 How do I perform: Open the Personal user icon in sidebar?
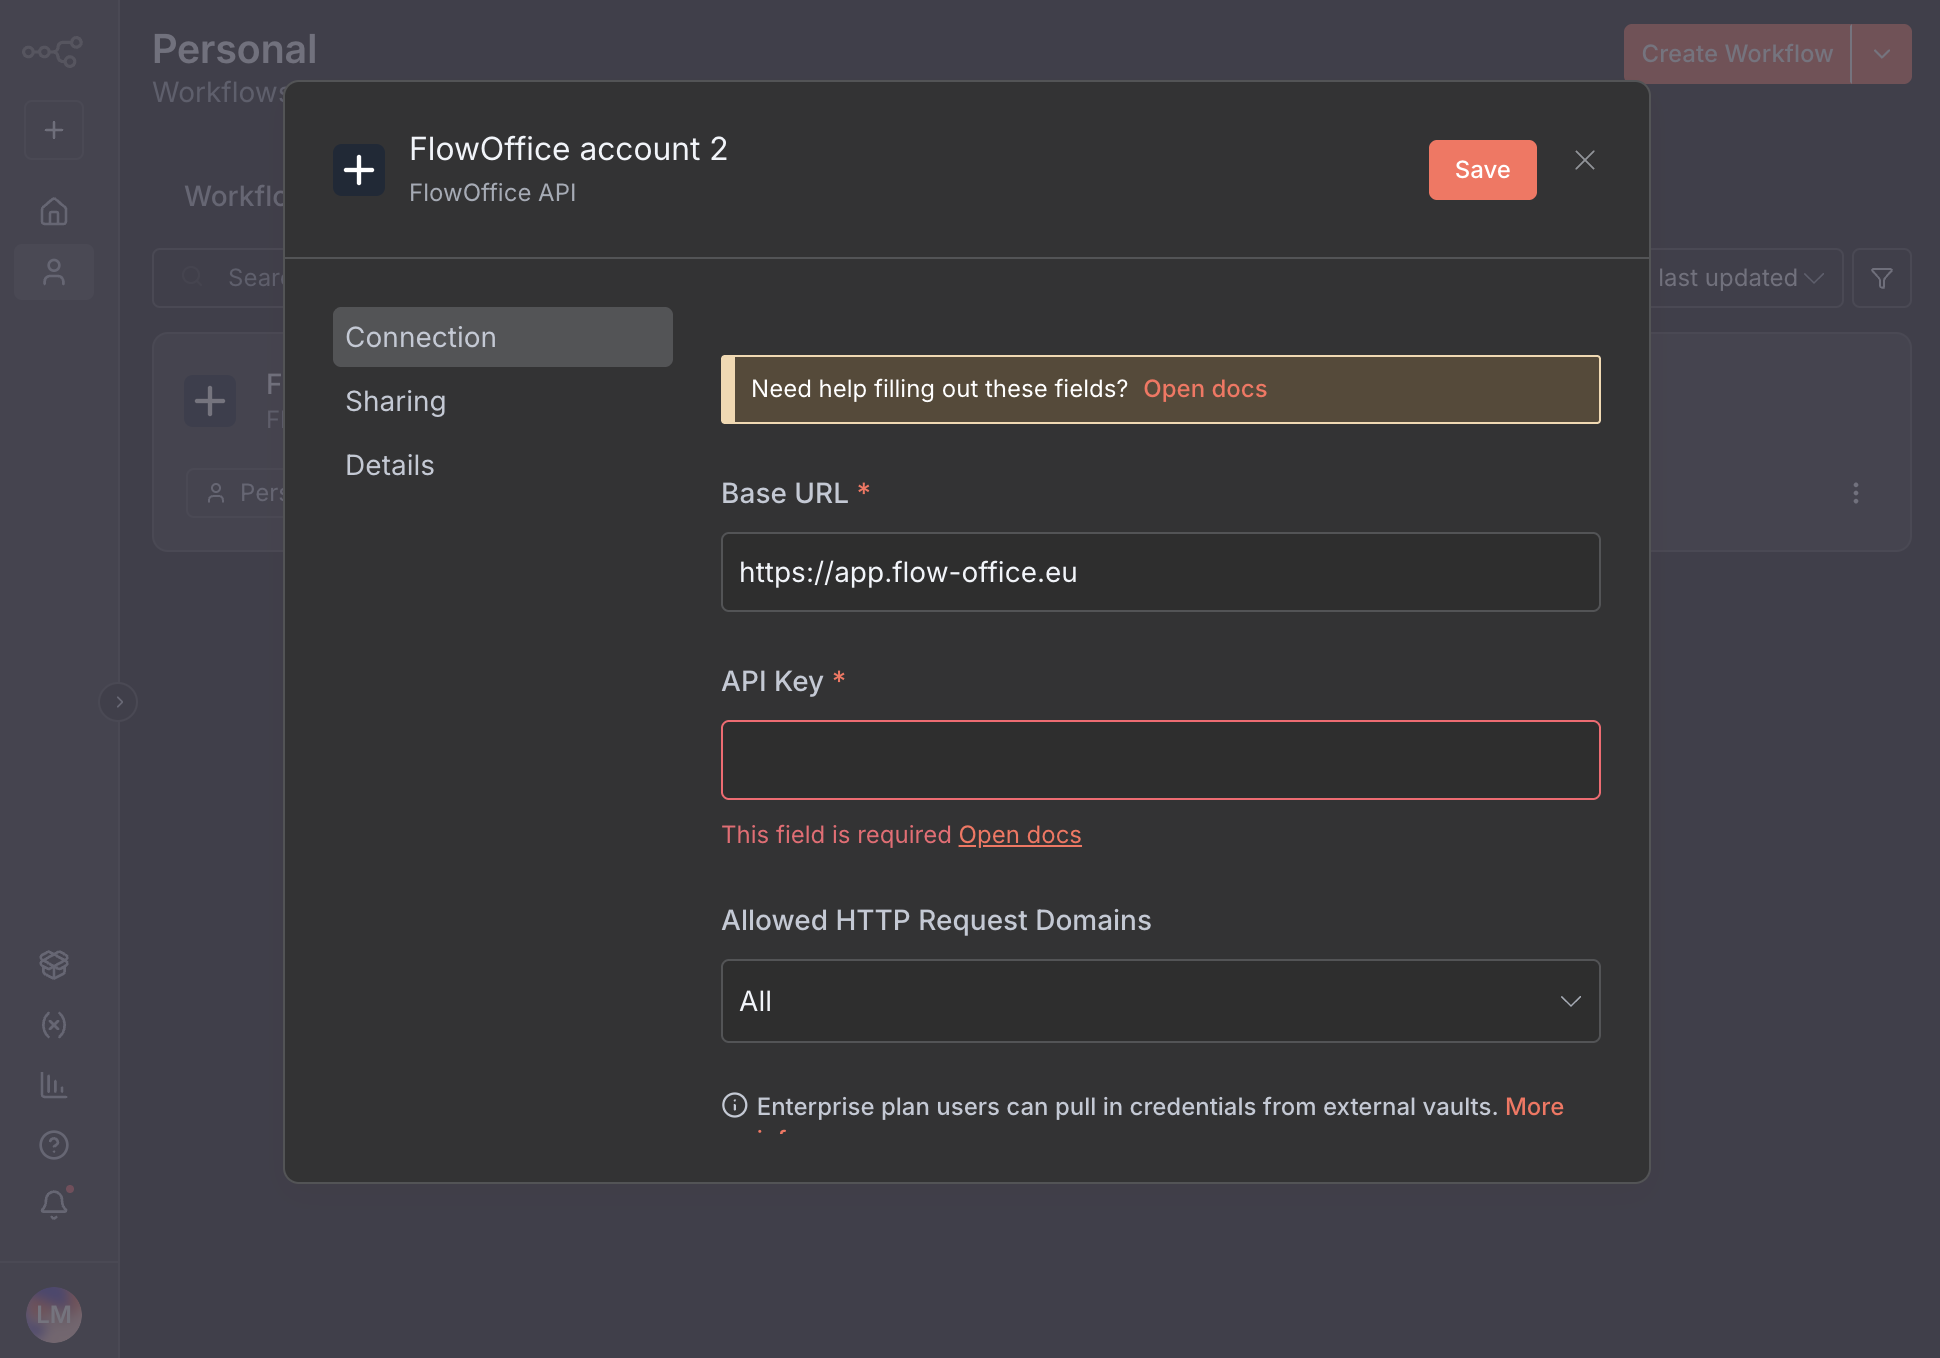tap(54, 272)
